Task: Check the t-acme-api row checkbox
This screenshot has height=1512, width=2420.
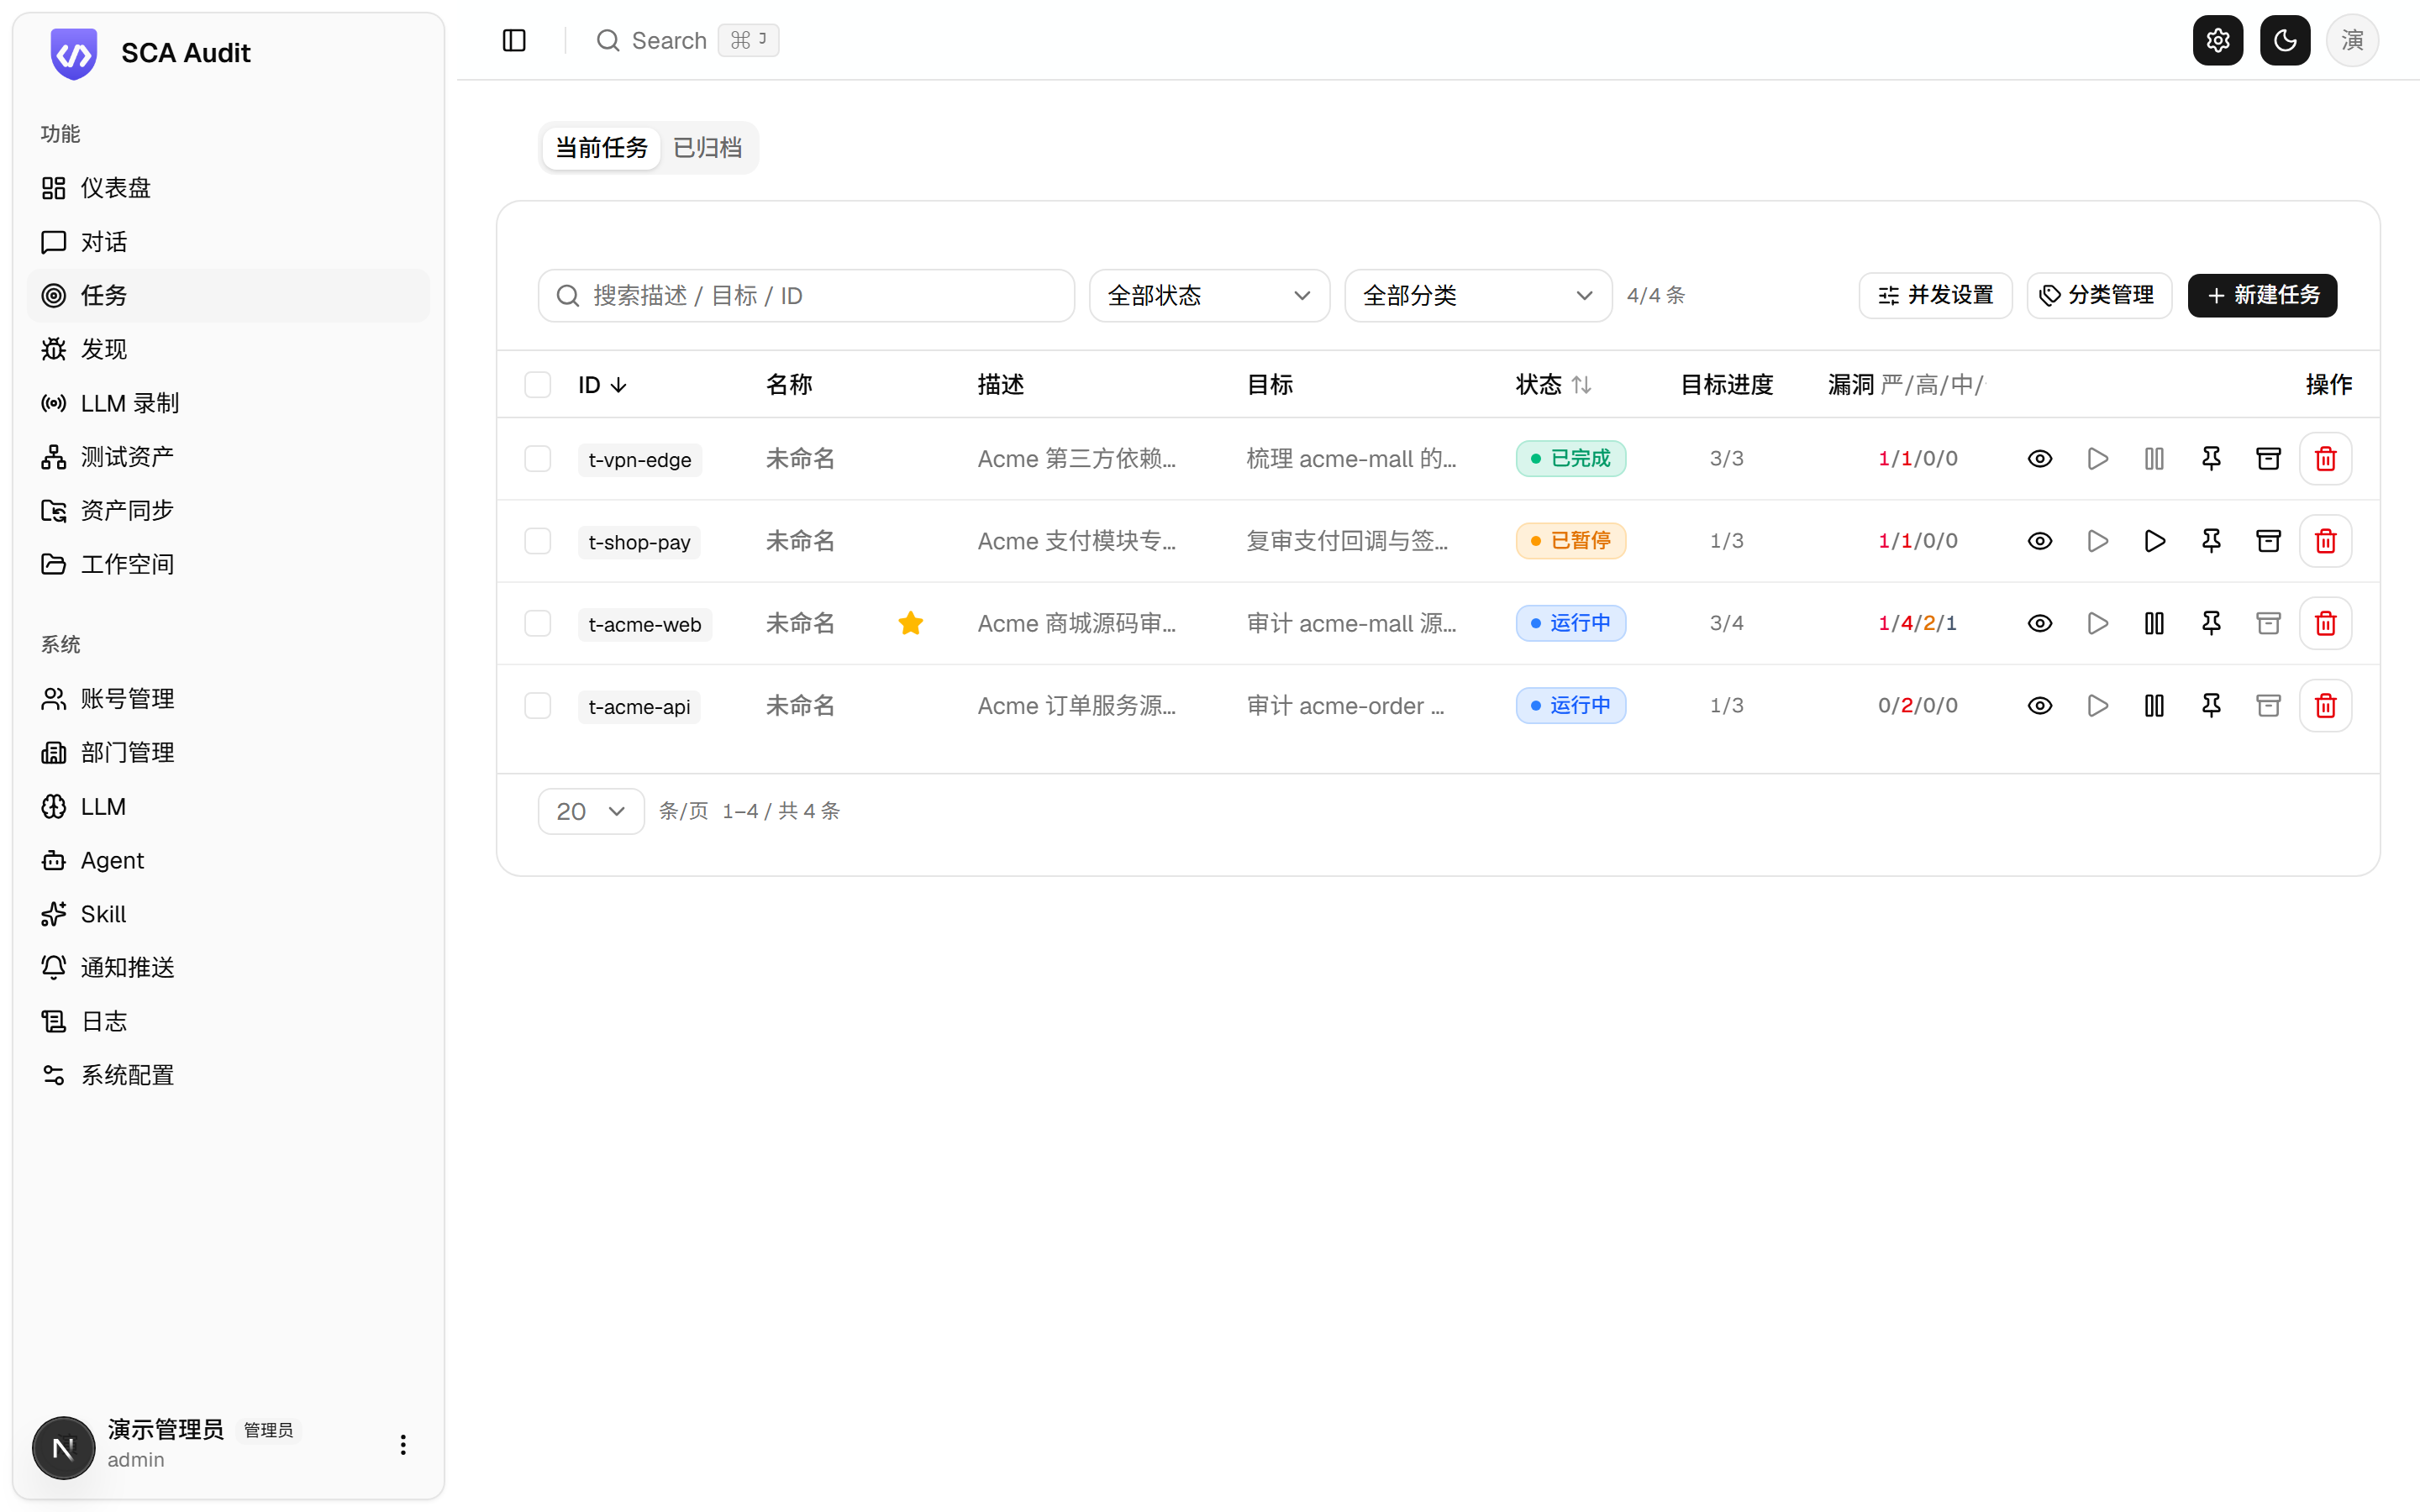Action: (538, 706)
